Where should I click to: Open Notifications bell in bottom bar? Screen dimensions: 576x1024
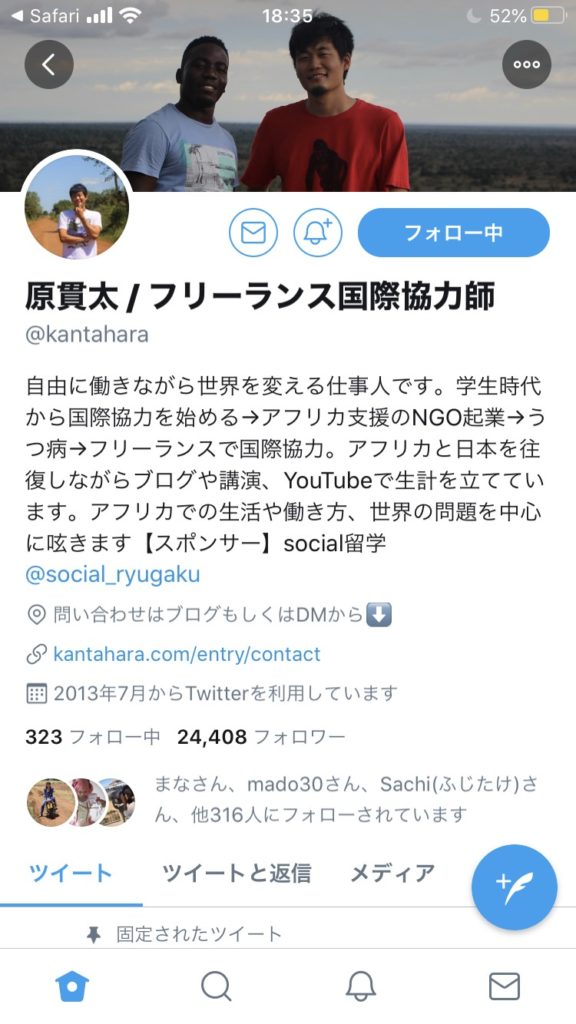click(360, 986)
